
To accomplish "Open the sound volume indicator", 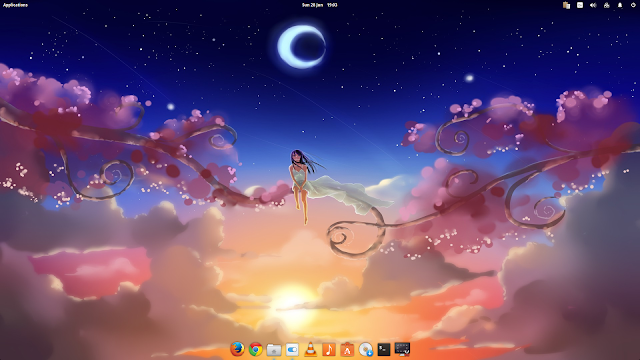I will (x=593, y=5).
